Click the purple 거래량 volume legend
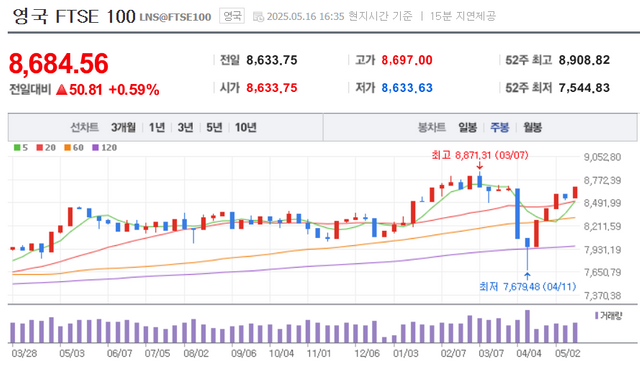 tap(608, 316)
